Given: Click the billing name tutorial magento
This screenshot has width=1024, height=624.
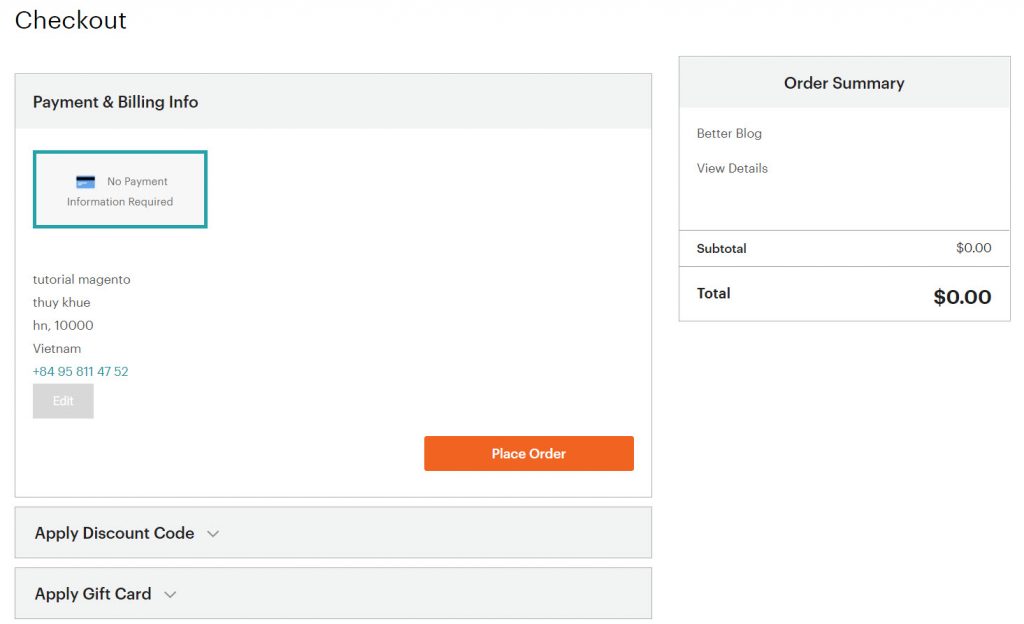Looking at the screenshot, I should [82, 279].
